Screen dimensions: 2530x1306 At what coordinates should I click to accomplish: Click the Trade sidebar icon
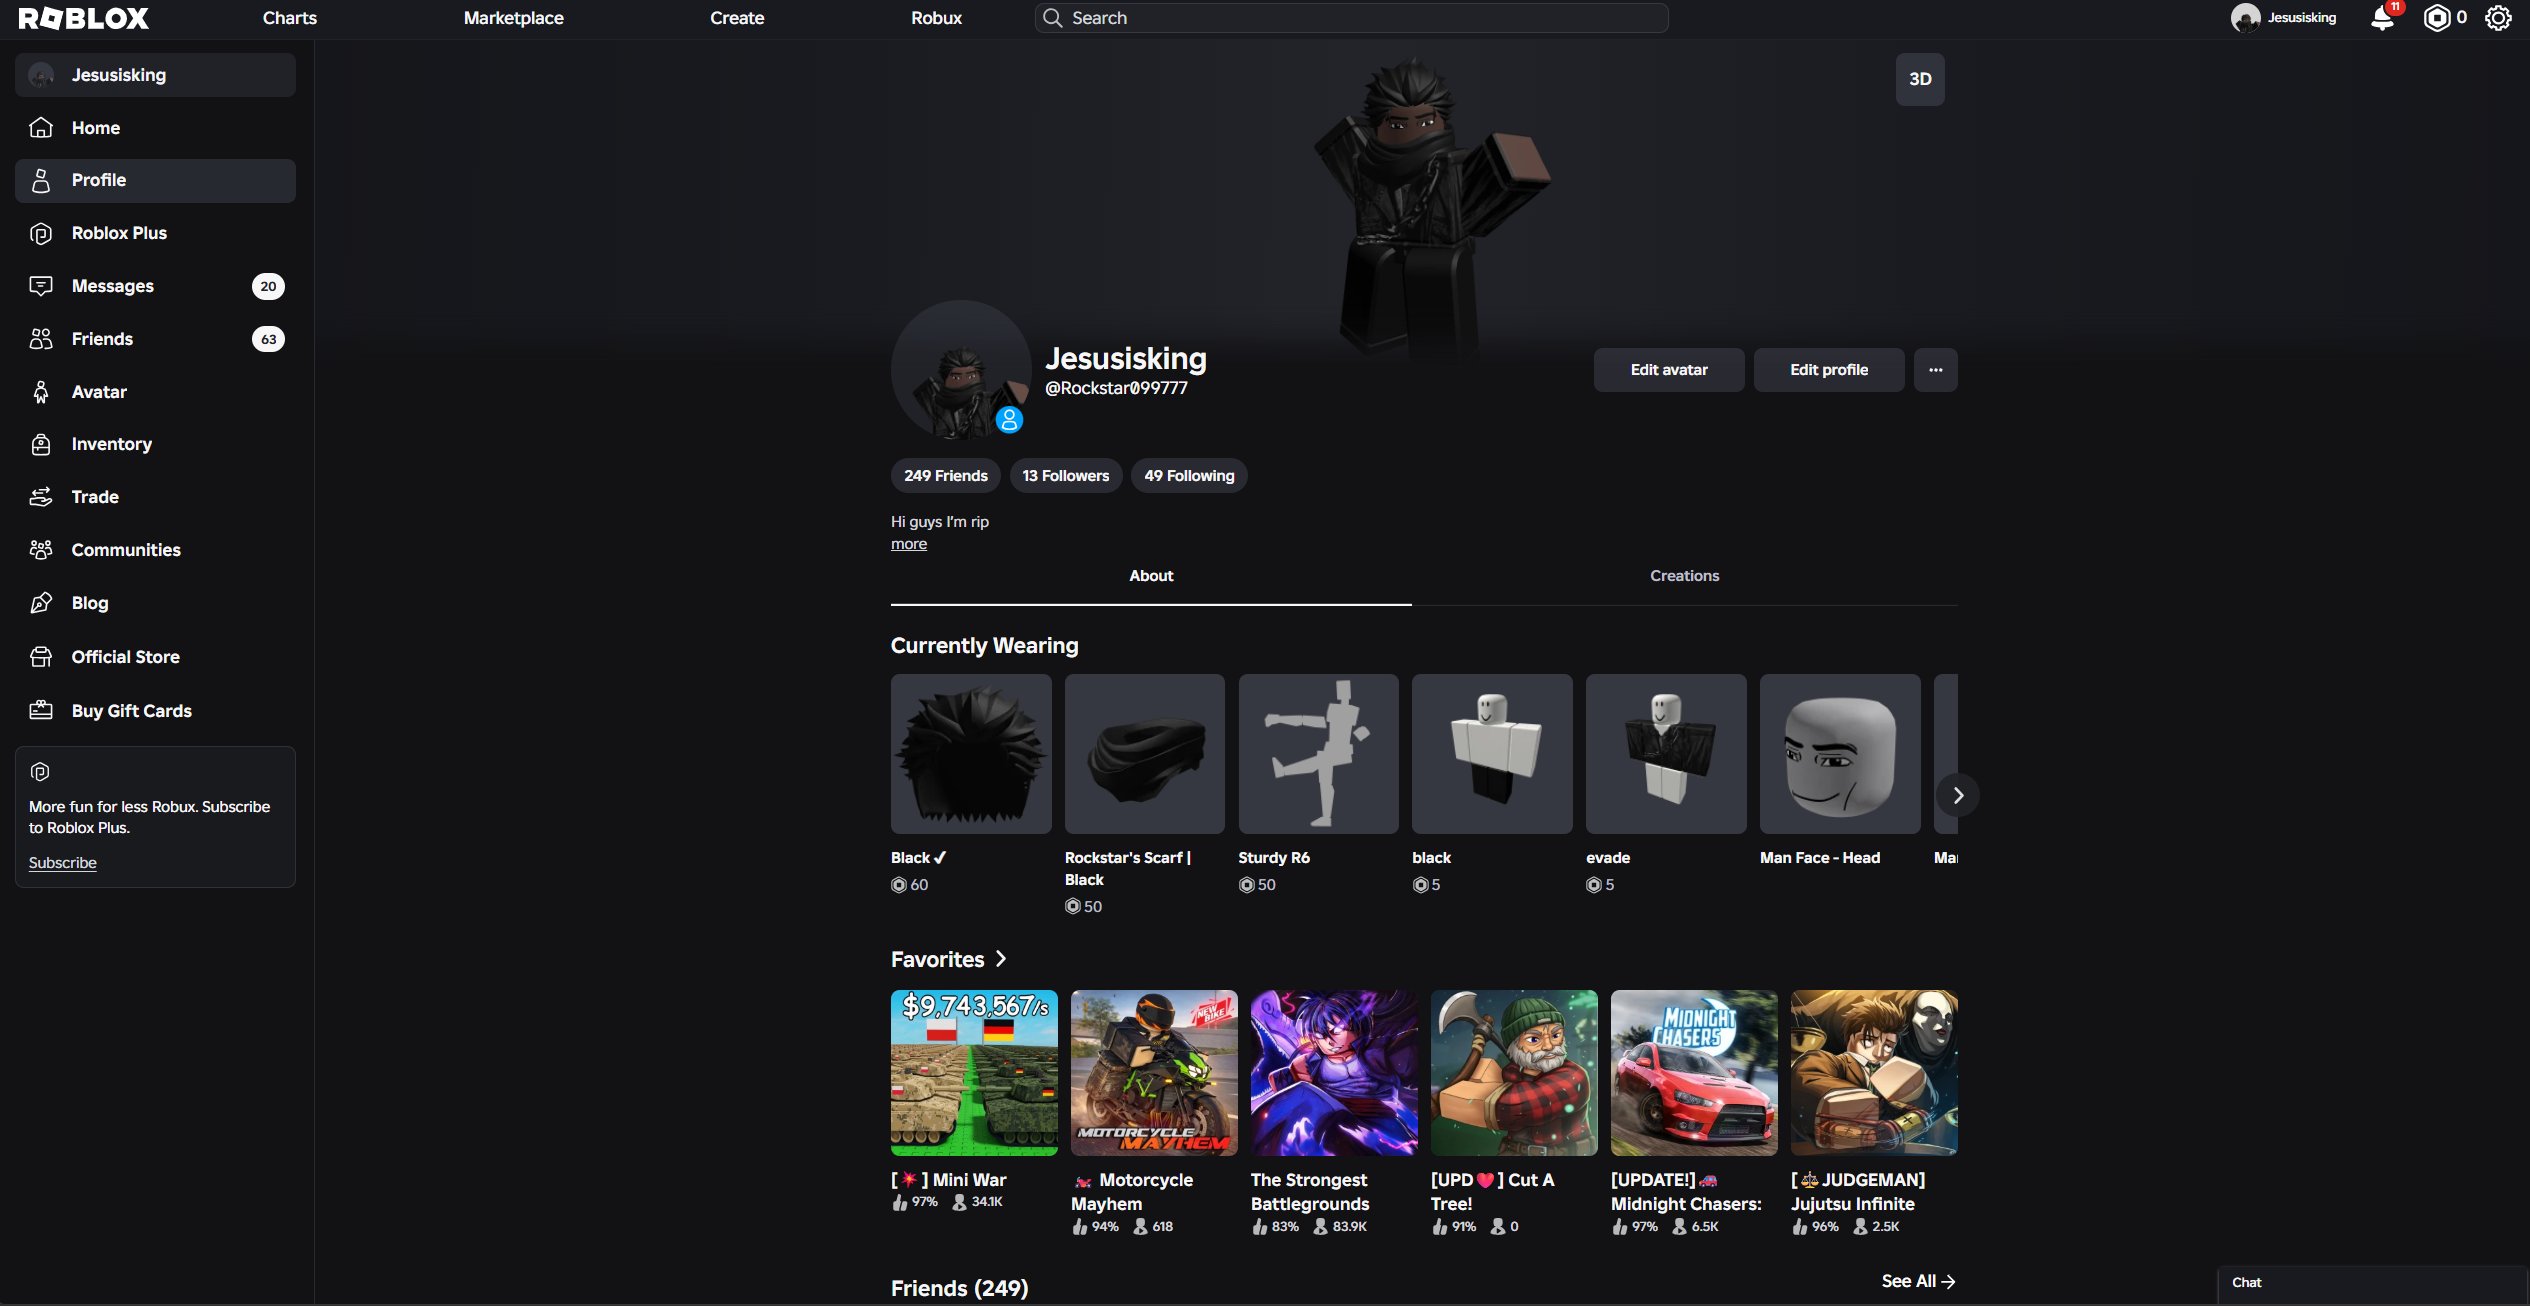(x=41, y=497)
